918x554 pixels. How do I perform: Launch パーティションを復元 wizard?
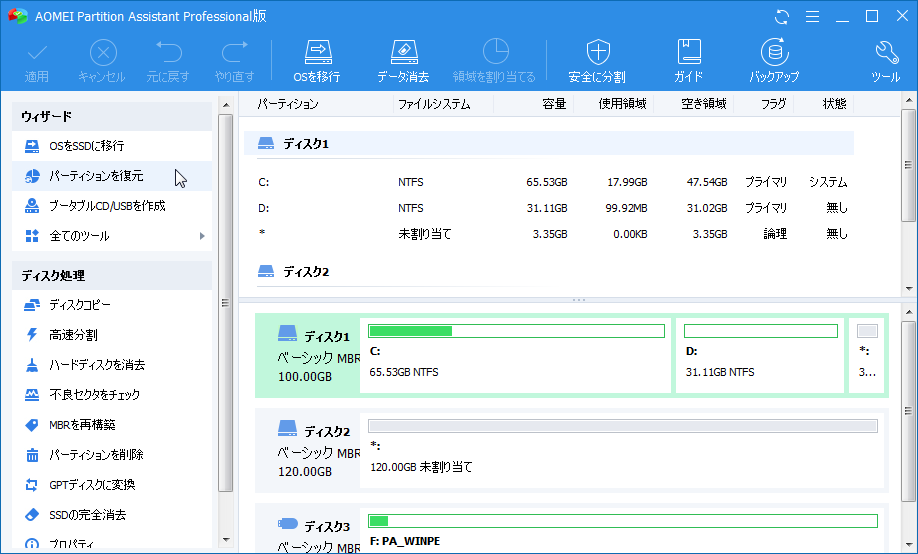[x=112, y=176]
